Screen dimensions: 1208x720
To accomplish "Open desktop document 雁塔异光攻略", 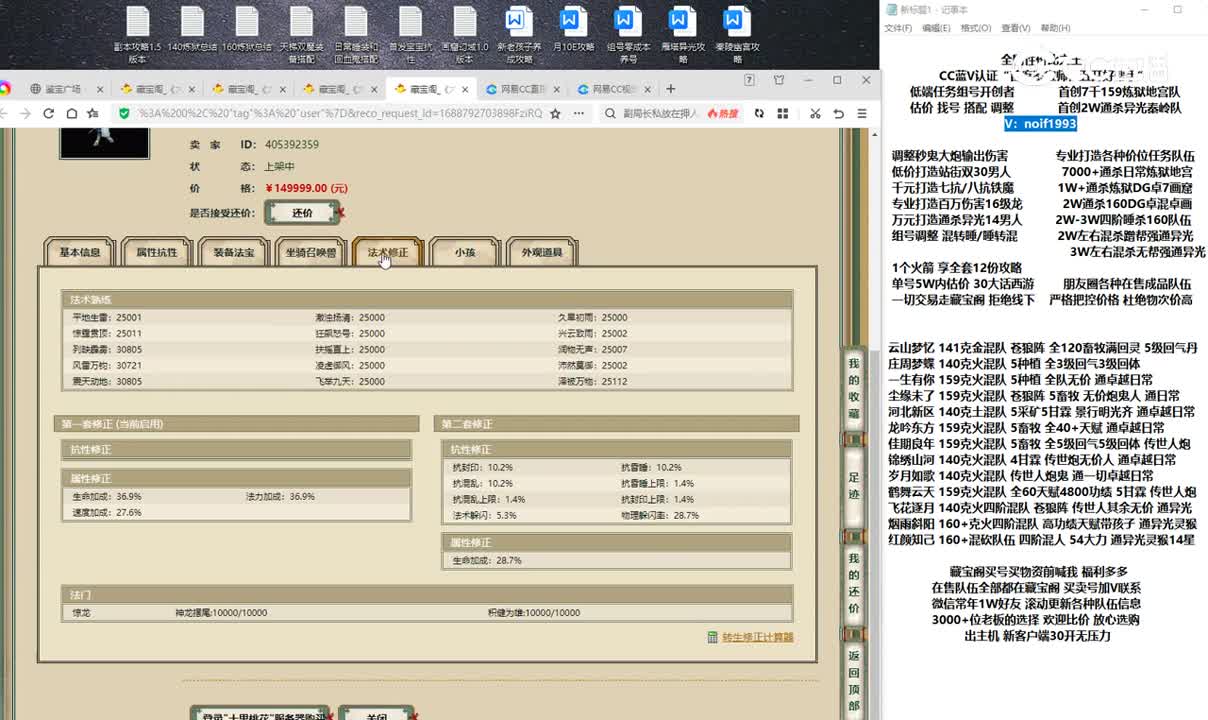I will click(683, 34).
